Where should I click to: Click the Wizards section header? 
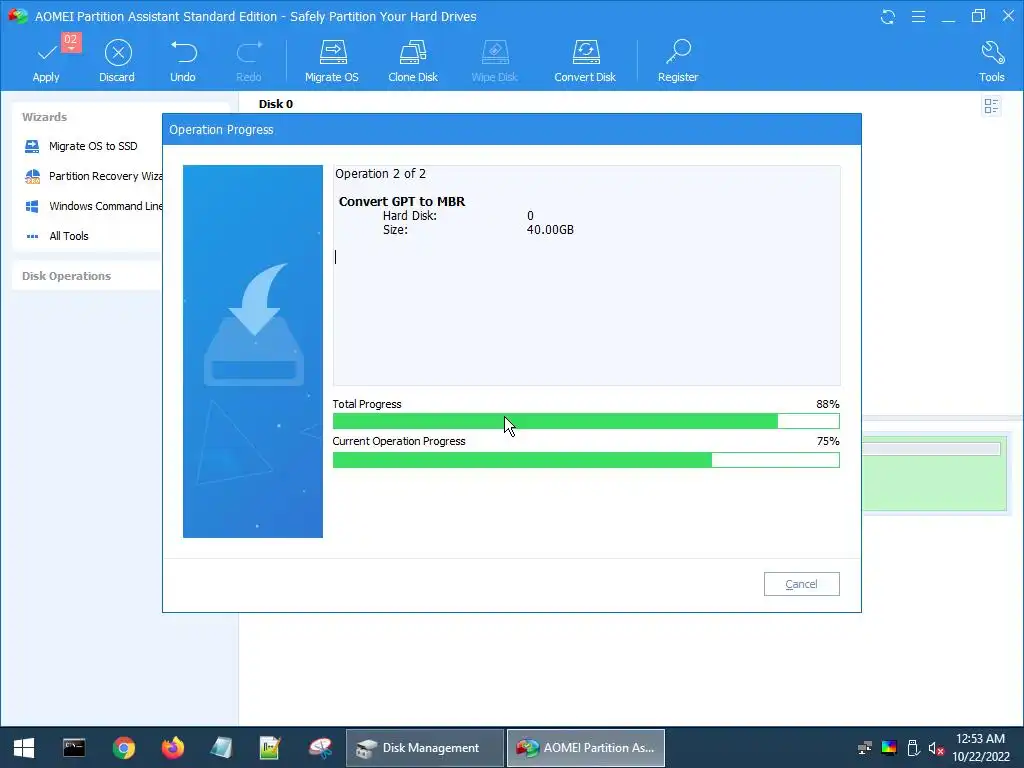coord(44,117)
